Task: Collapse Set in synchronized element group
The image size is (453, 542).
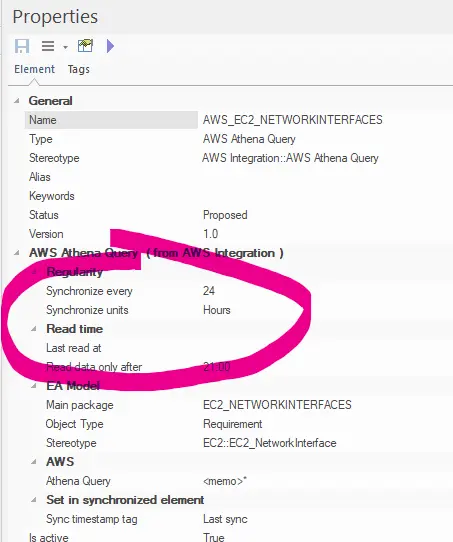Action: click(34, 499)
